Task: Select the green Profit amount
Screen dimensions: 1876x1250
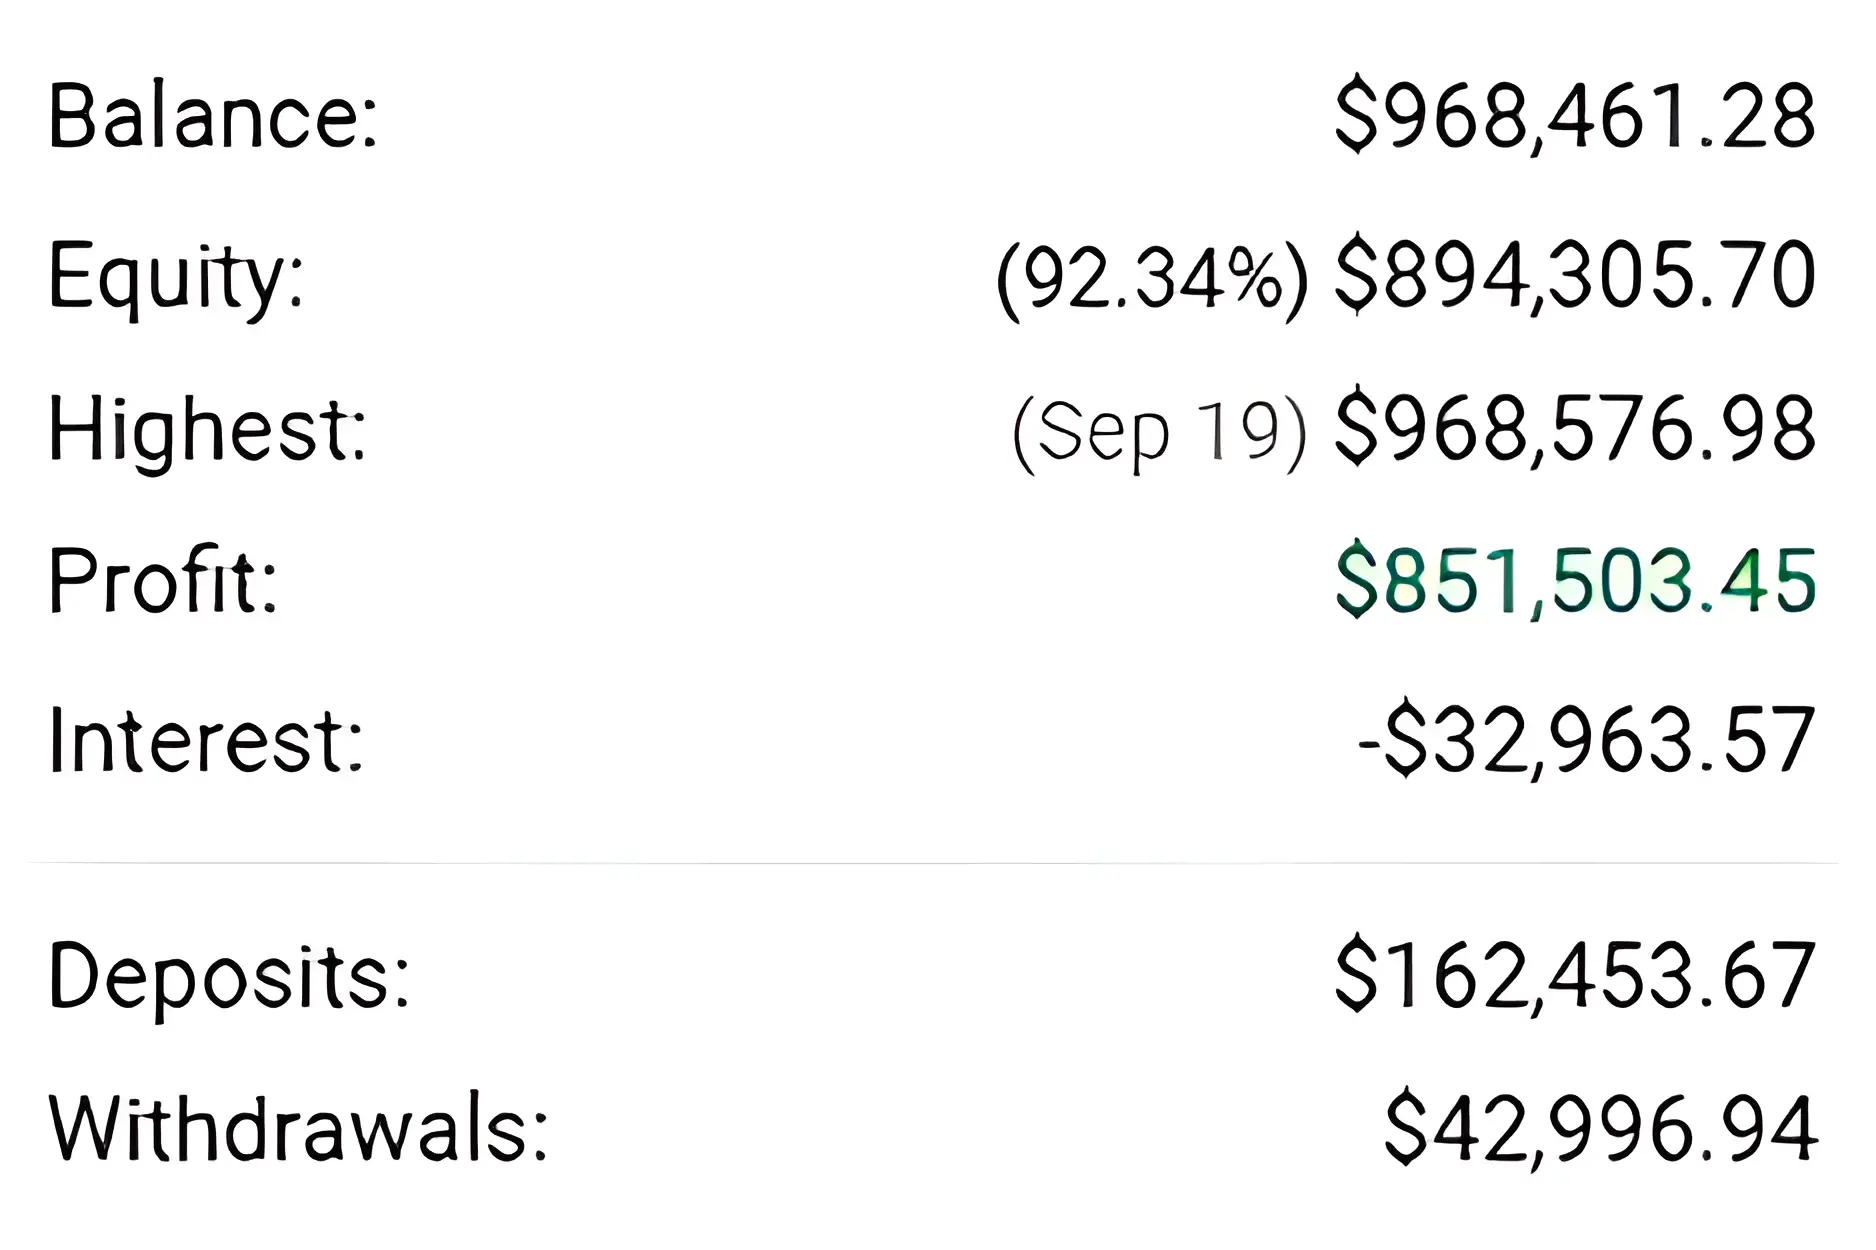Action: 1575,582
